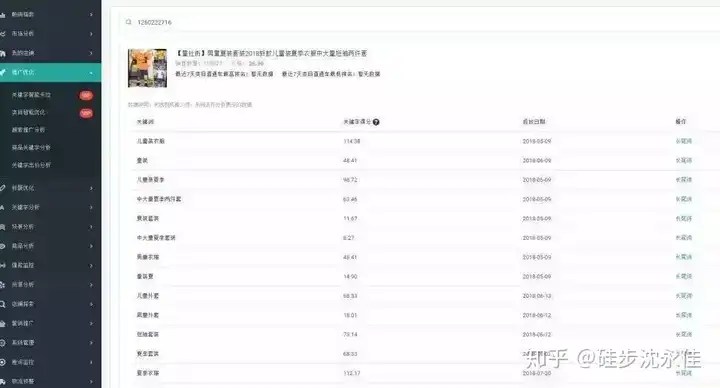Click the truck icon at the sidebar bottom
Viewport: 720px width, 388px height.
point(2,382)
